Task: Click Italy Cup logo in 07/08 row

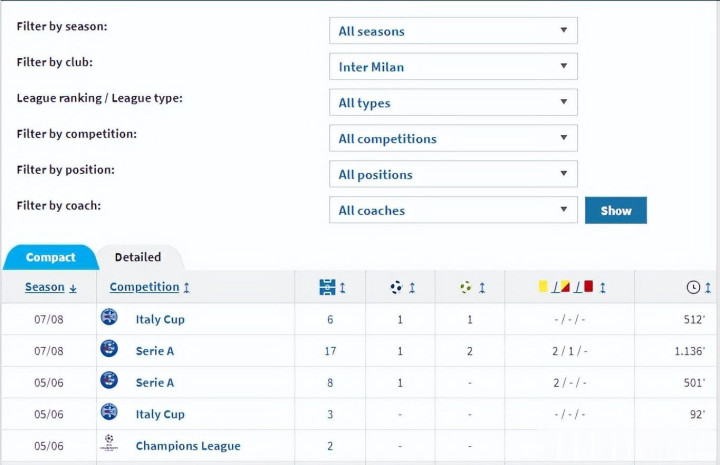Action: point(109,318)
